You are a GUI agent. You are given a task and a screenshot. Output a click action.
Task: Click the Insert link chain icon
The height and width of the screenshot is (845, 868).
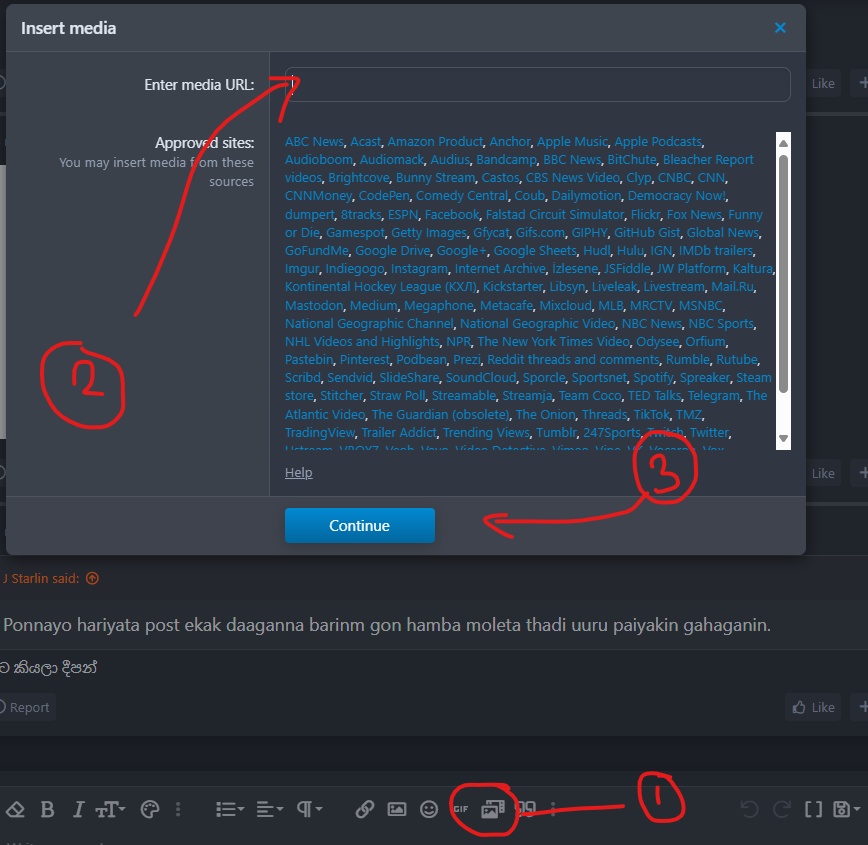365,810
